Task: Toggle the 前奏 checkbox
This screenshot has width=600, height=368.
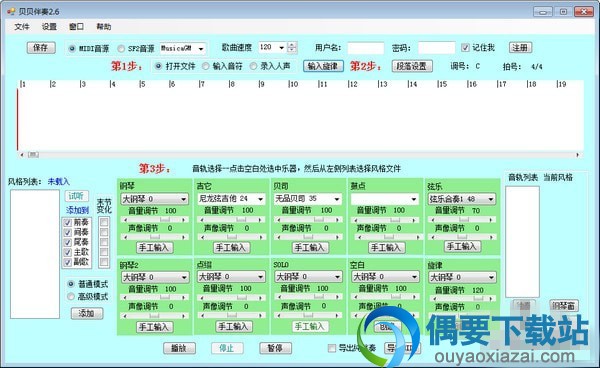Action: tap(68, 223)
